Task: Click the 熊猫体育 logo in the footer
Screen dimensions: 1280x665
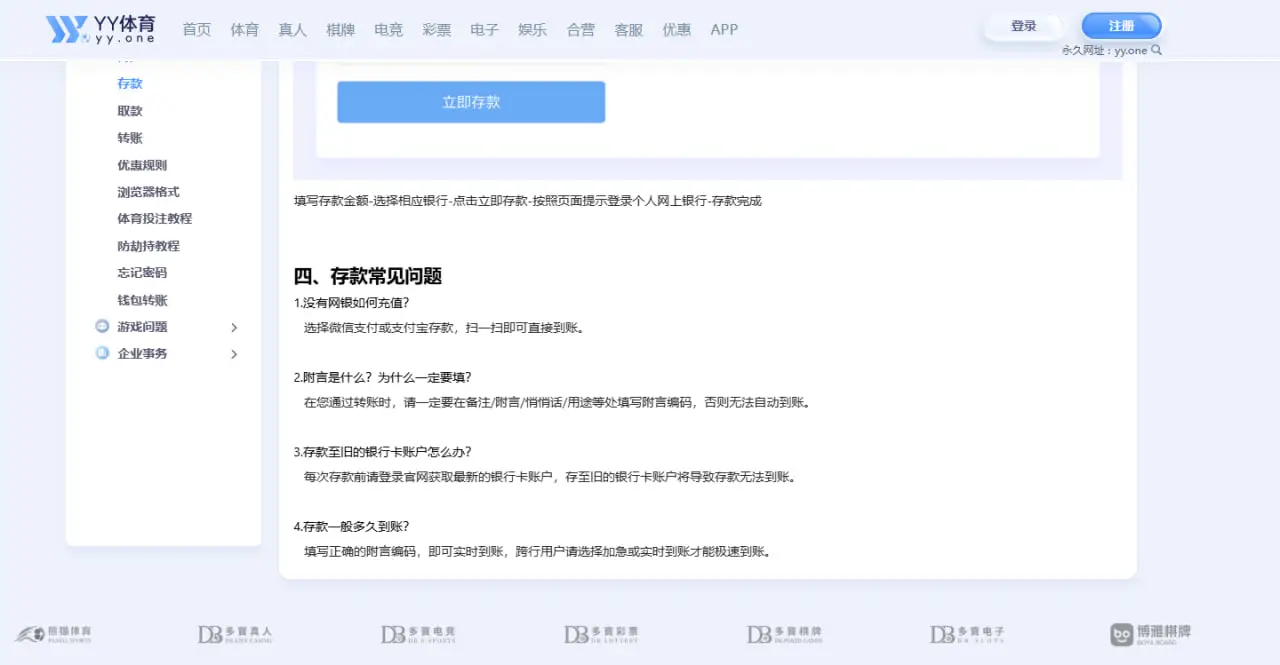Action: [55, 633]
